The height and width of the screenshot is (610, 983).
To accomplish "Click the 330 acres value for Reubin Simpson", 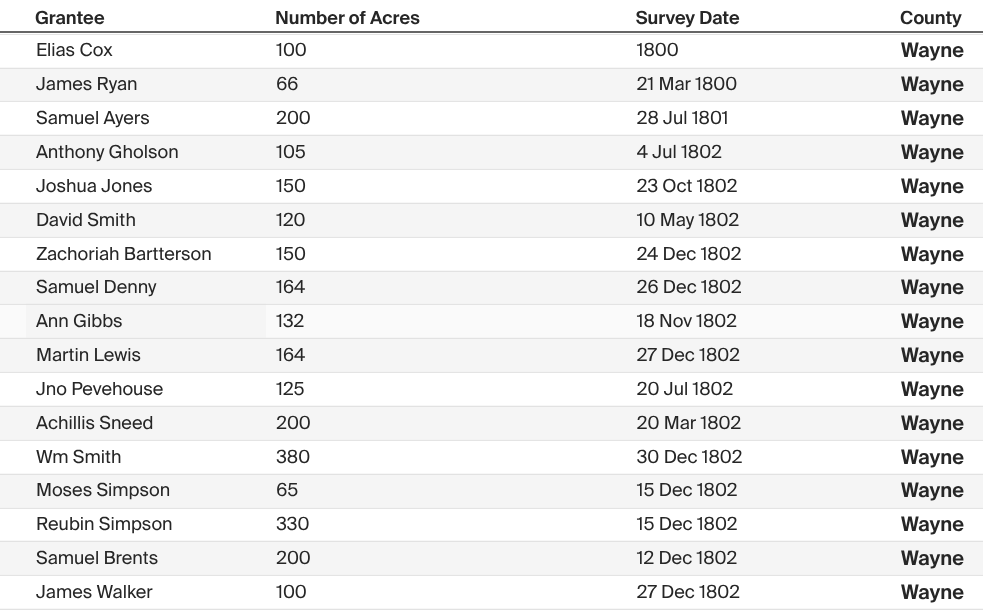I will [x=292, y=524].
